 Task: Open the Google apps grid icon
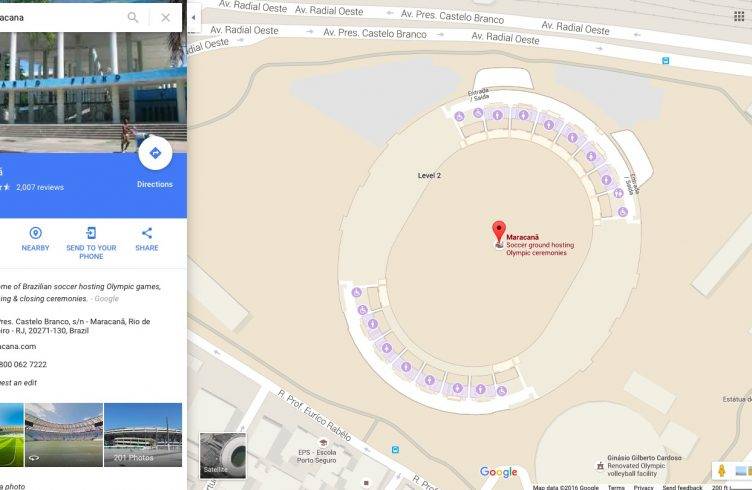[739, 17]
